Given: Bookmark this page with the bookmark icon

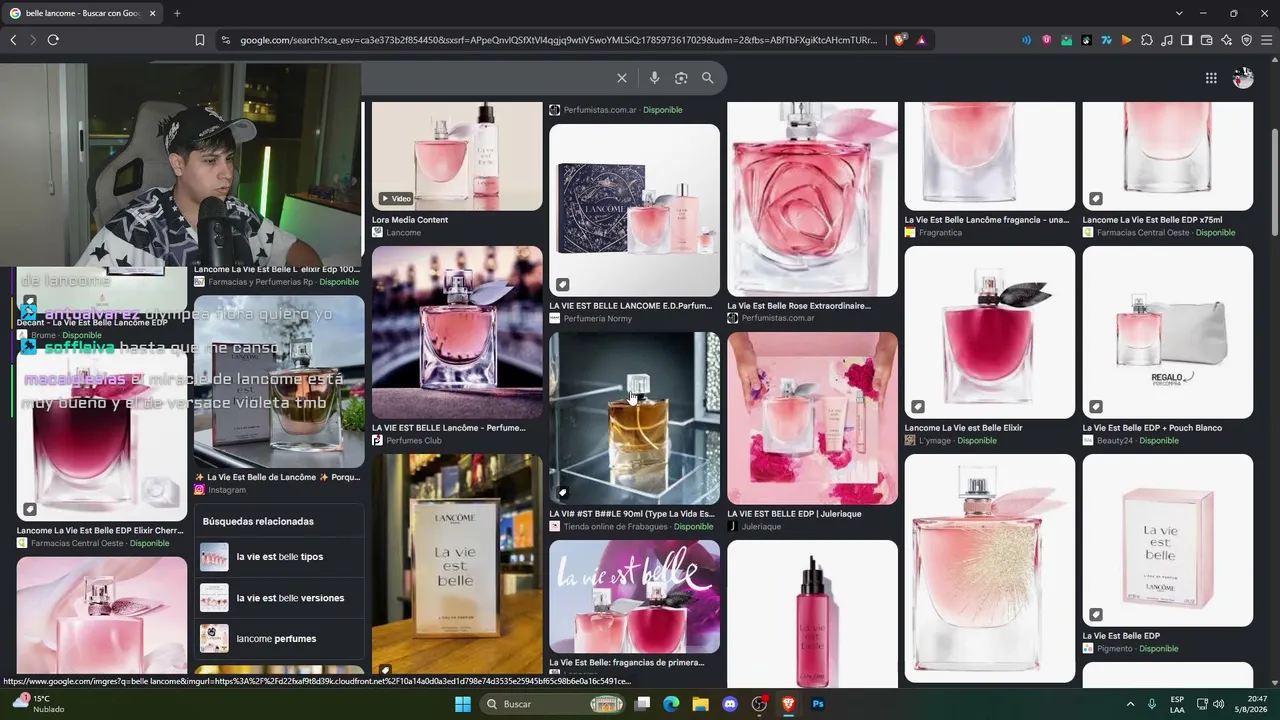Looking at the screenshot, I should click(x=200, y=40).
